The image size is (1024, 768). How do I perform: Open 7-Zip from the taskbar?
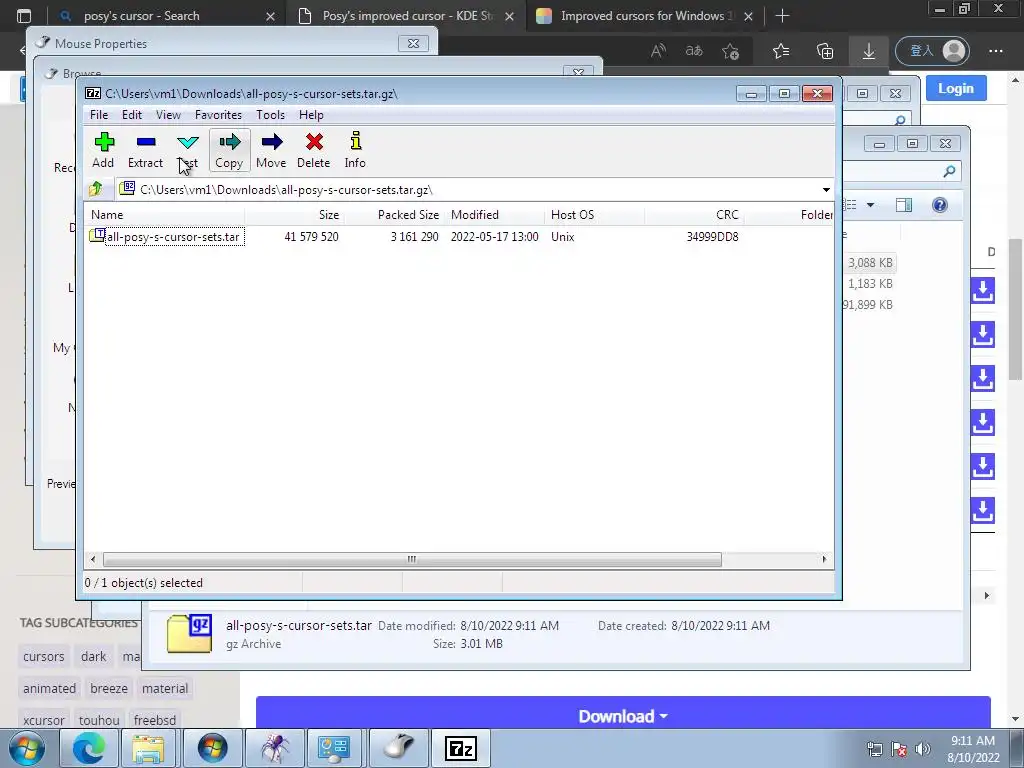460,748
